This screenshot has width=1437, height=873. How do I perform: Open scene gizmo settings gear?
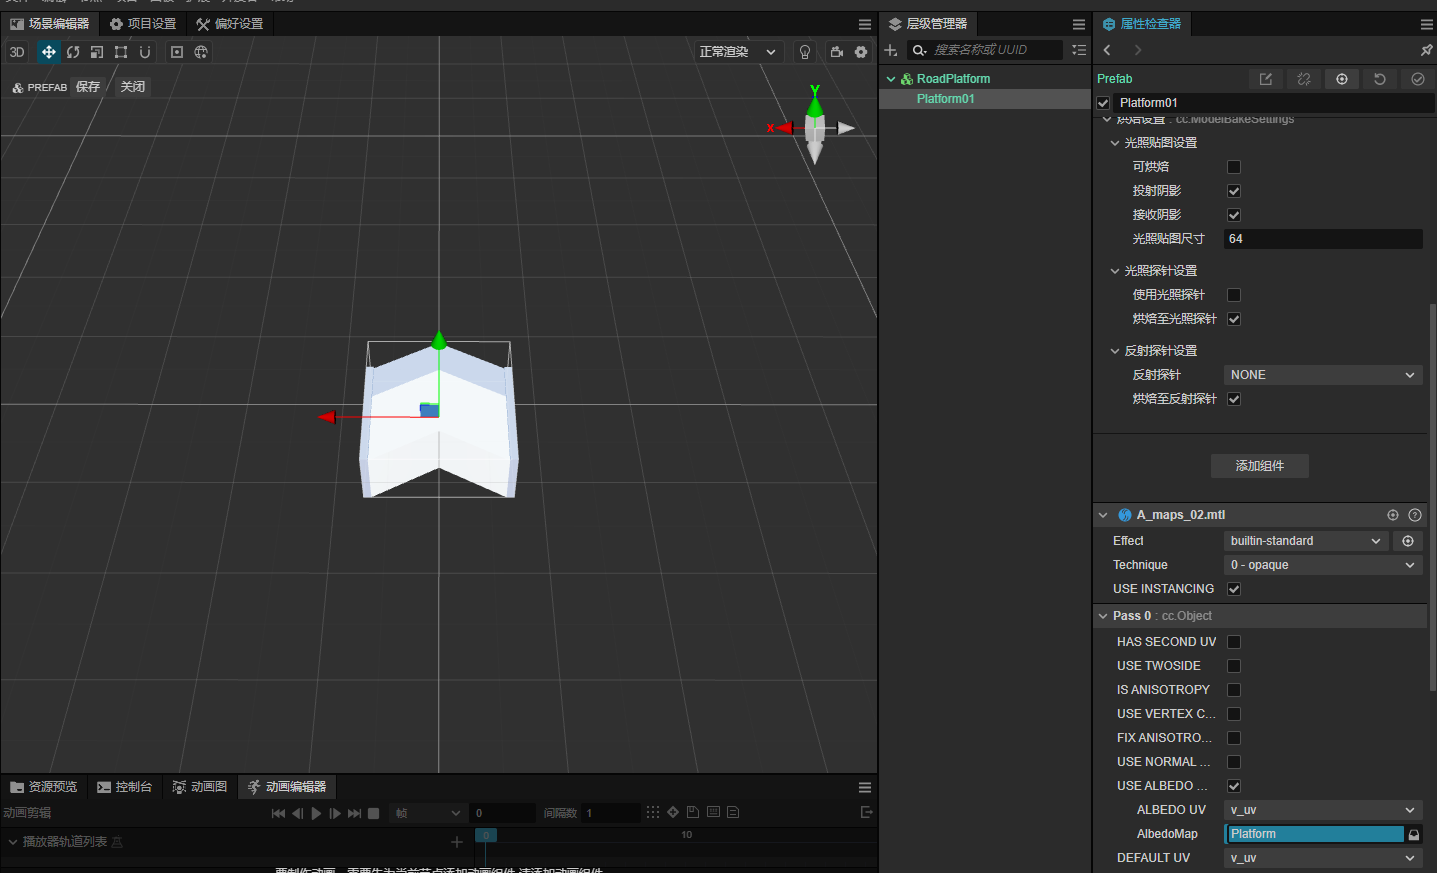(861, 52)
